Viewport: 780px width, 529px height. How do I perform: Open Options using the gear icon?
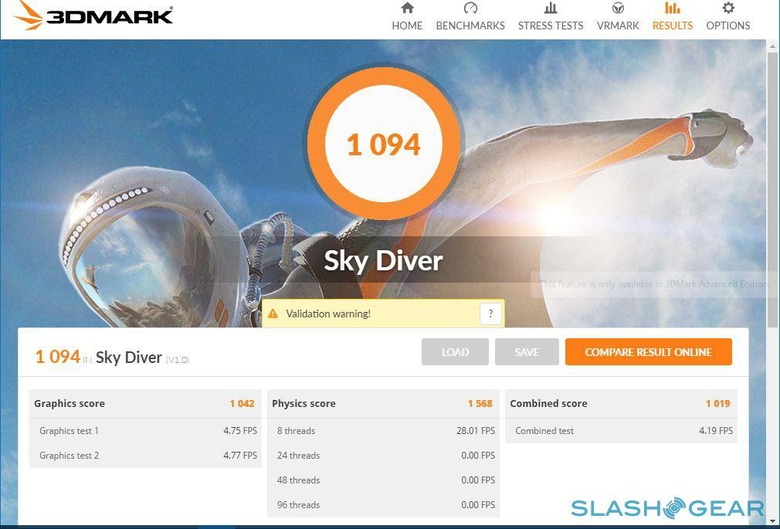coord(728,8)
